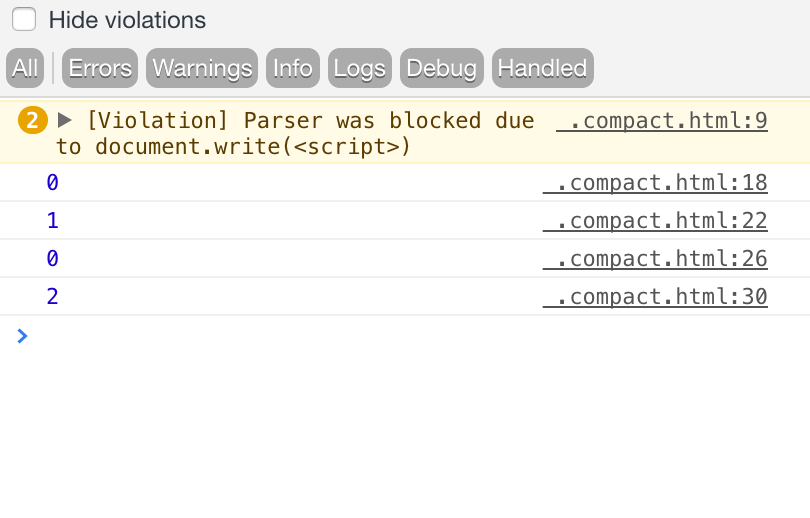
Task: Open source link .compact.html:26
Action: click(655, 259)
